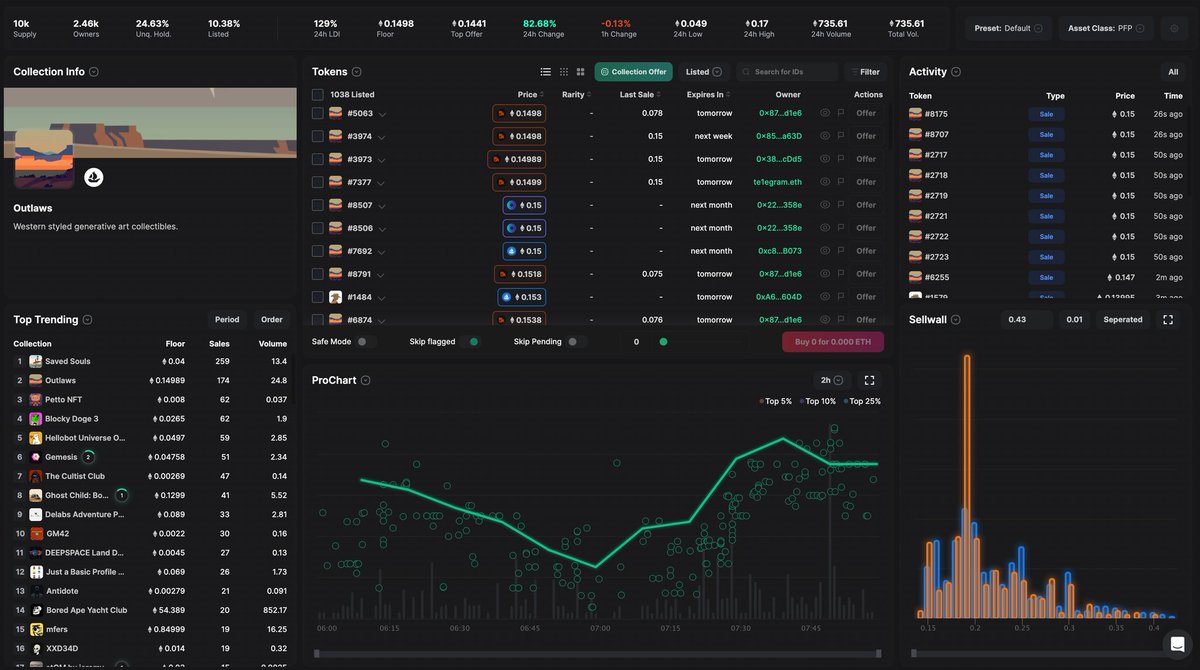
Task: Toggle Top 25% series in ProChart legend
Action: pyautogui.click(x=863, y=401)
